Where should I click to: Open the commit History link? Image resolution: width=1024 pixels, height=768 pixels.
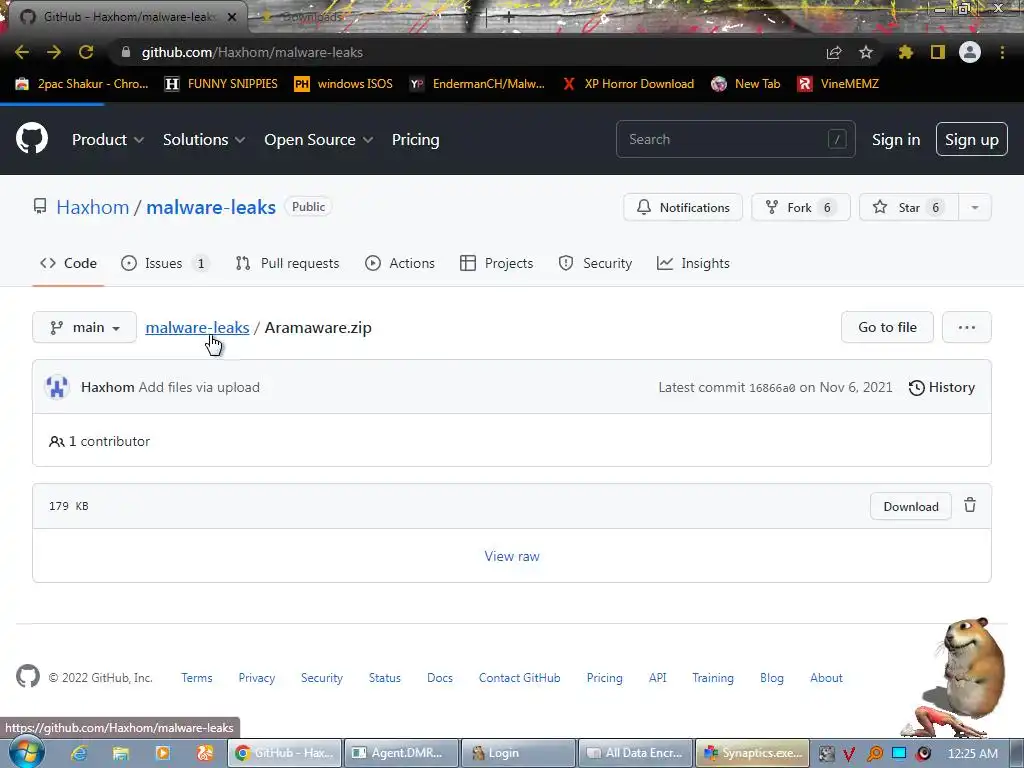pos(942,387)
